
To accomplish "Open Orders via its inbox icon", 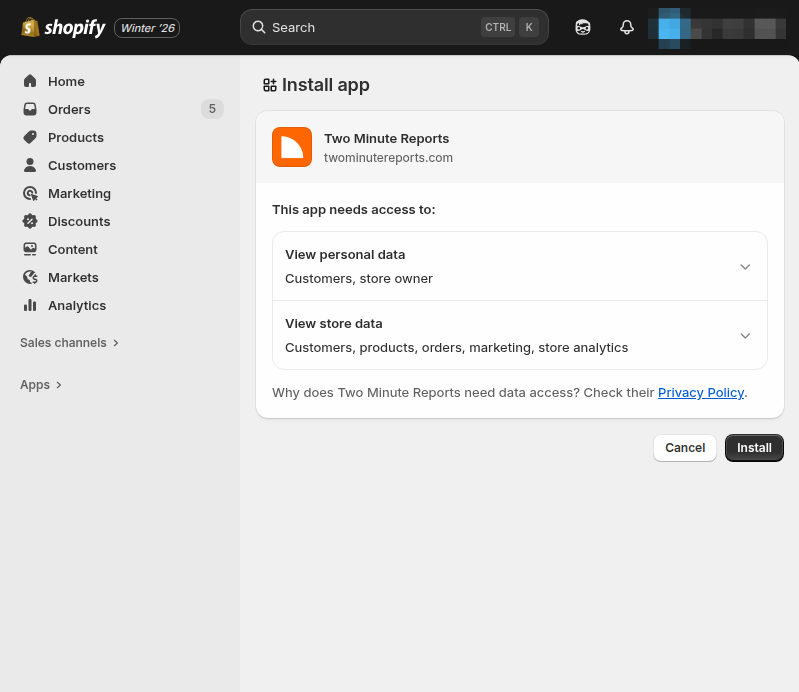I will (30, 109).
